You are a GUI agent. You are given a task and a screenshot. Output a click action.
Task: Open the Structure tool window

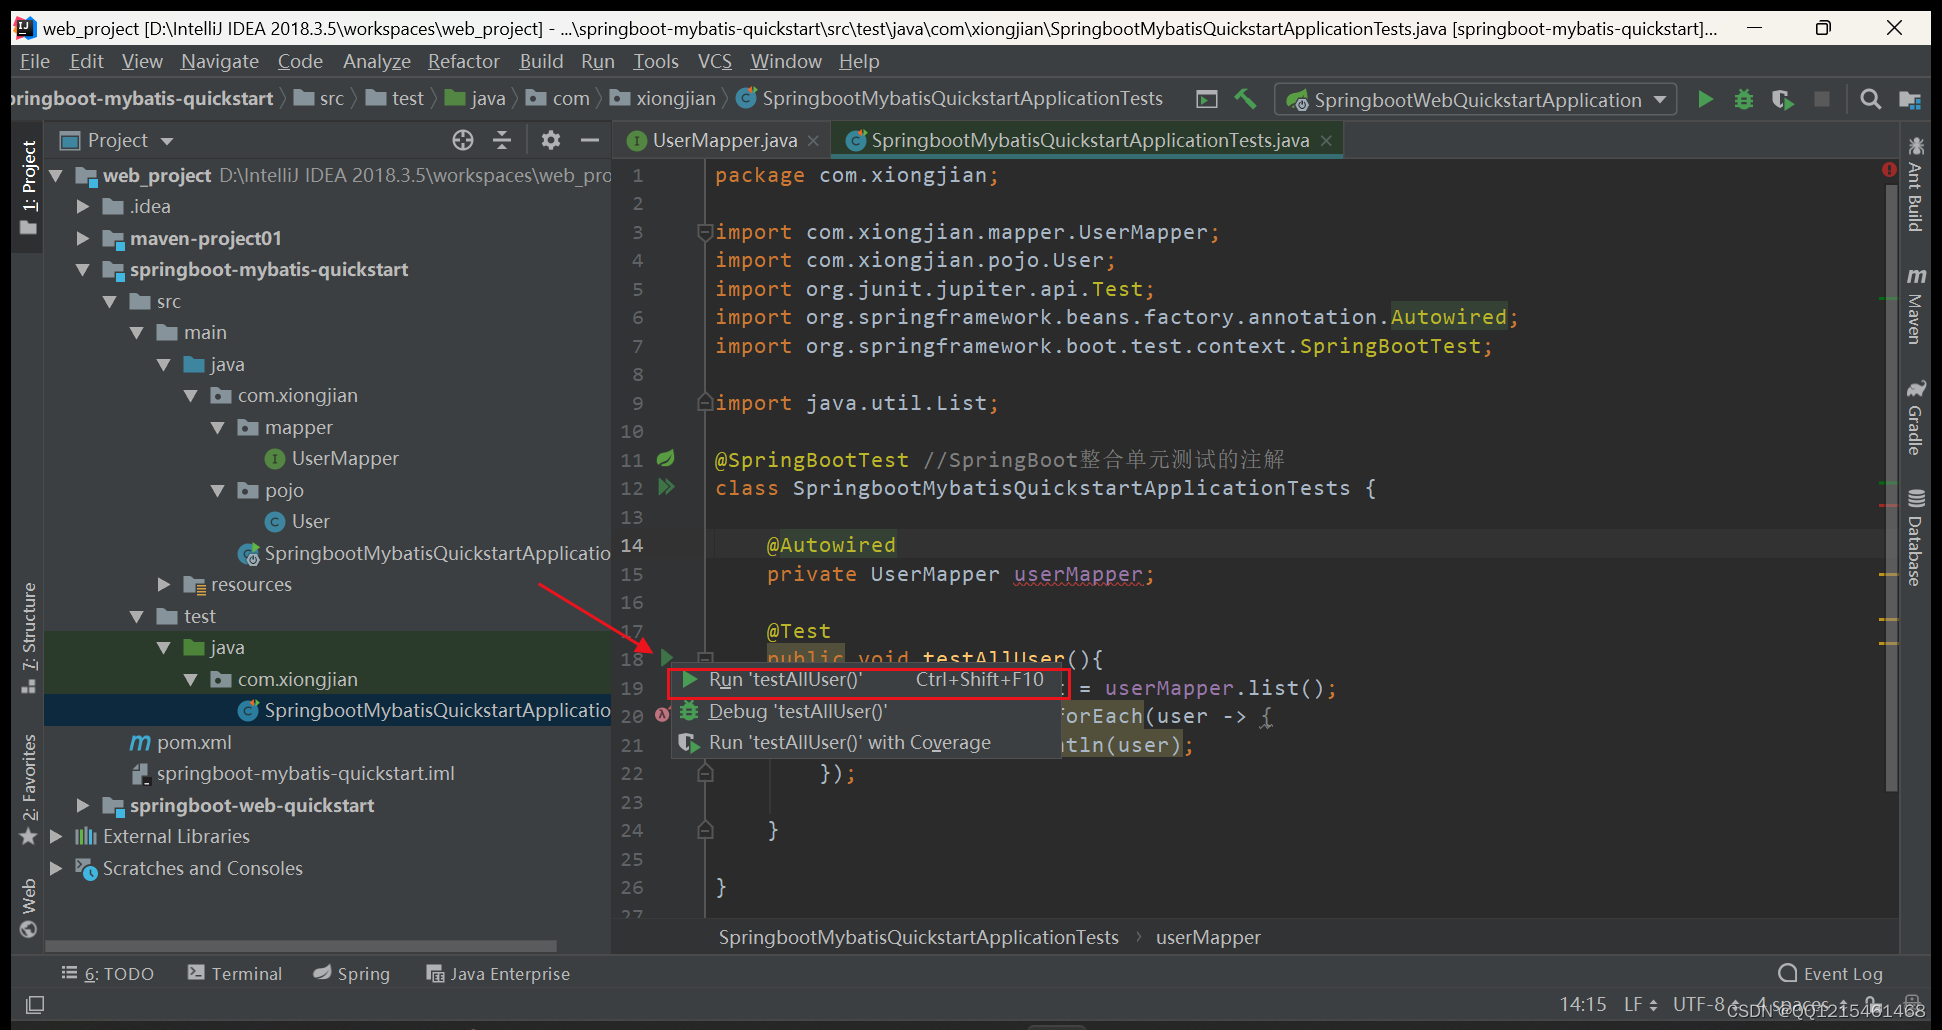[x=29, y=637]
